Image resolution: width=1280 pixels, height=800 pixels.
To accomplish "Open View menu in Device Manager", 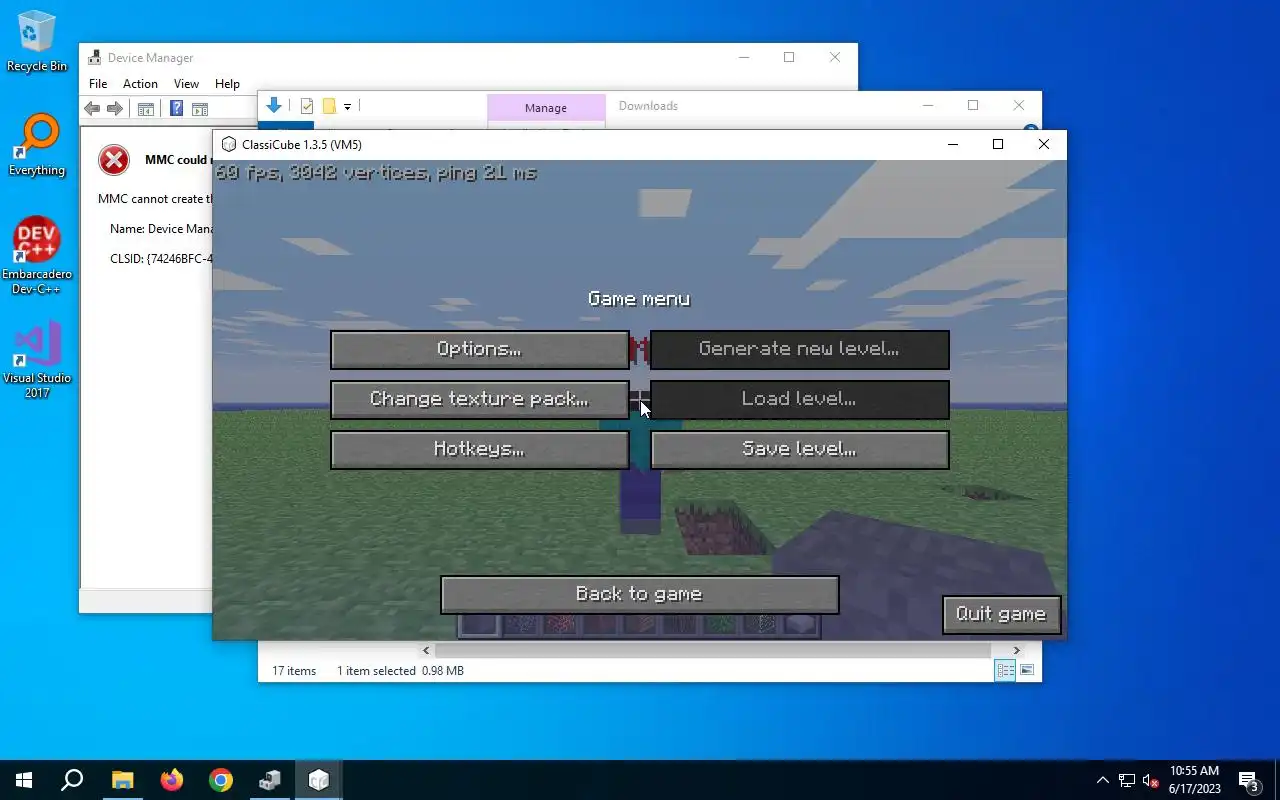I will (186, 84).
